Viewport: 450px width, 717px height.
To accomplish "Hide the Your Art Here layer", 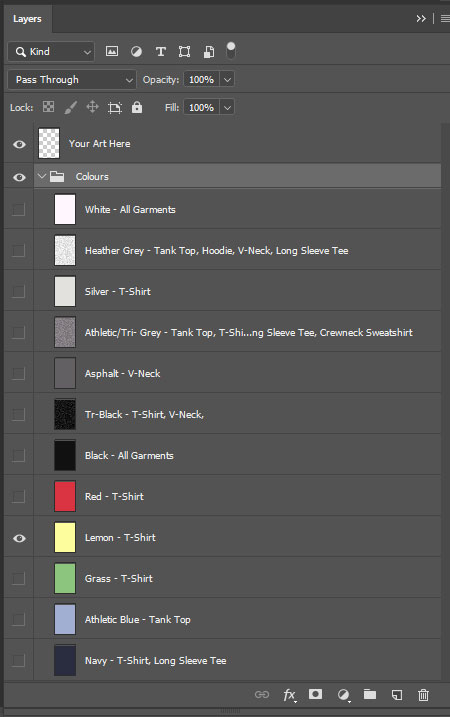I will 19,144.
